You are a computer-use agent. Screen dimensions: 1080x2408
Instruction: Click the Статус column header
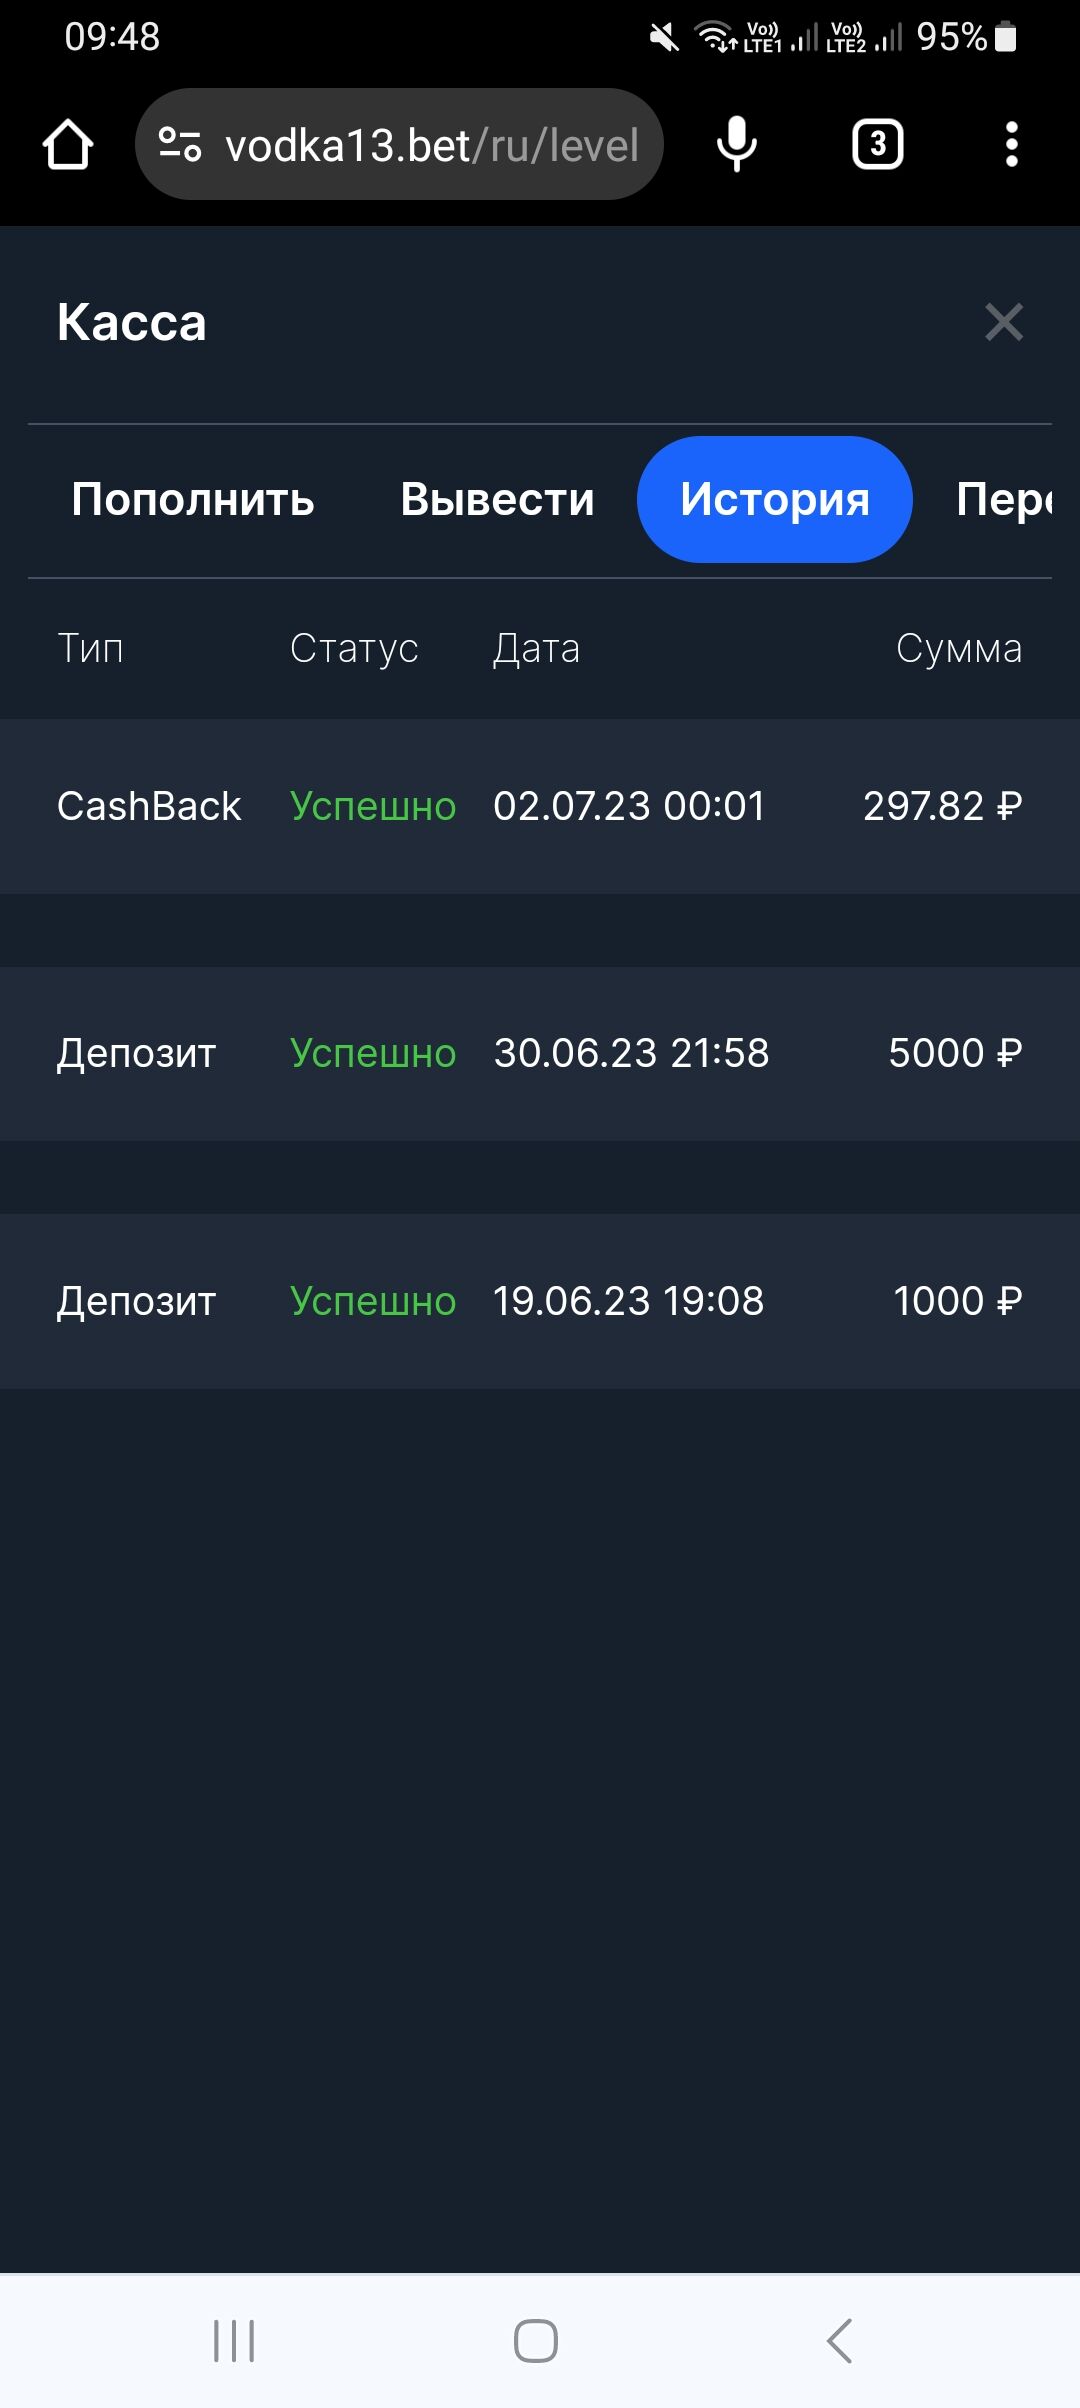tap(354, 649)
